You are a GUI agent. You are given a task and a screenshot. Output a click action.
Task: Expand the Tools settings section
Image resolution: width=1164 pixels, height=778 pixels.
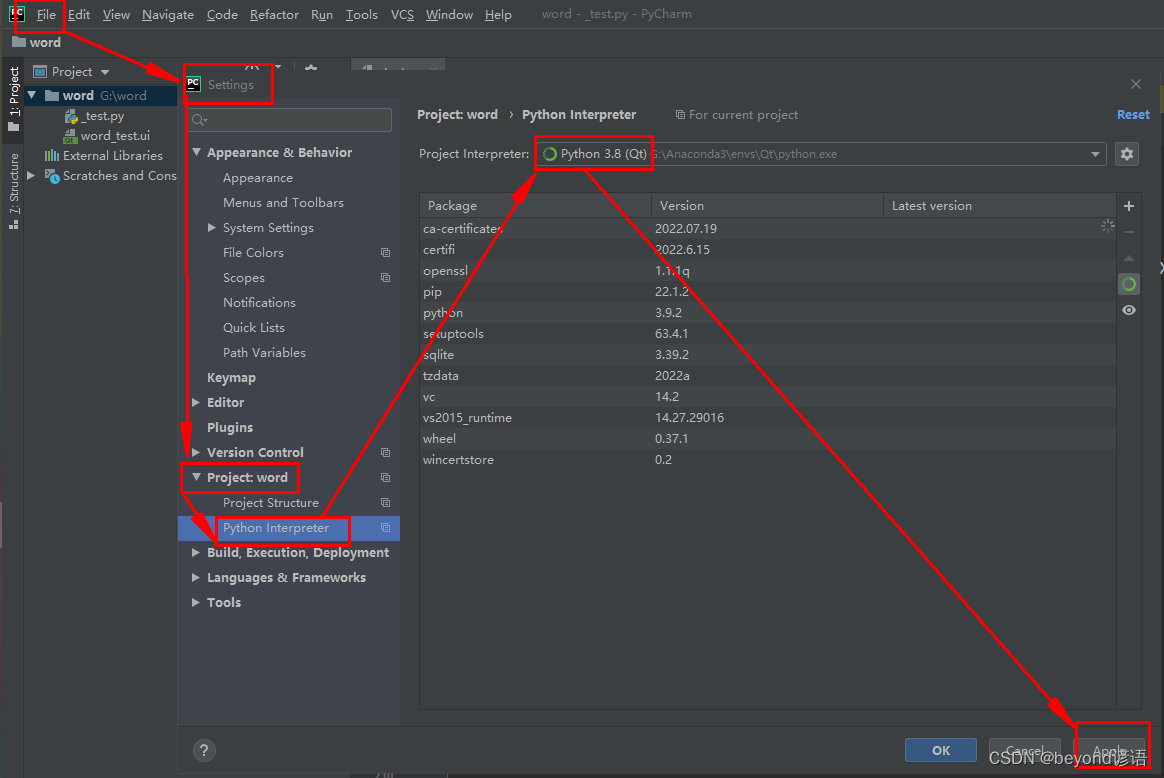pyautogui.click(x=196, y=602)
